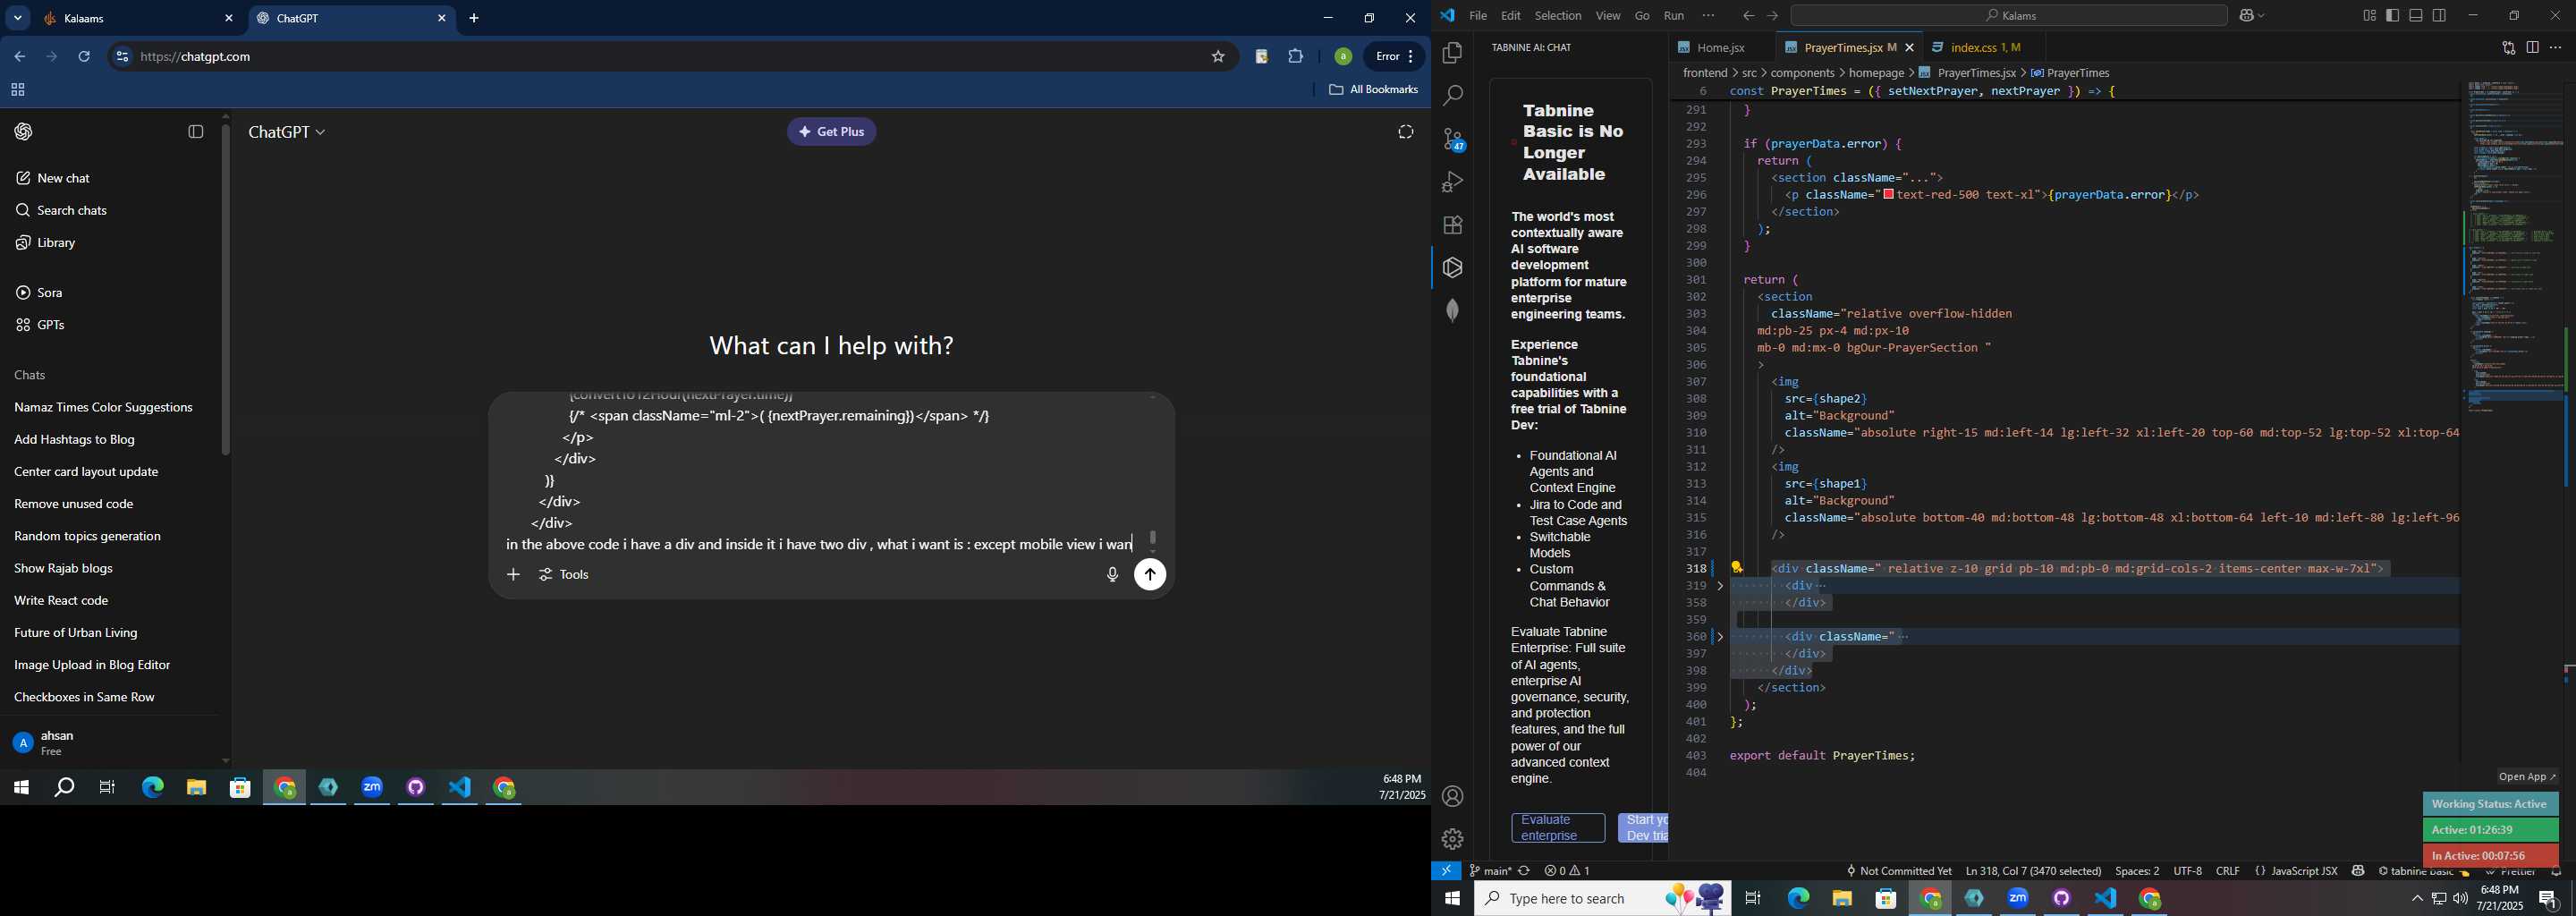The image size is (2576, 916).
Task: Reload the ChatGPT page
Action: pos(85,57)
